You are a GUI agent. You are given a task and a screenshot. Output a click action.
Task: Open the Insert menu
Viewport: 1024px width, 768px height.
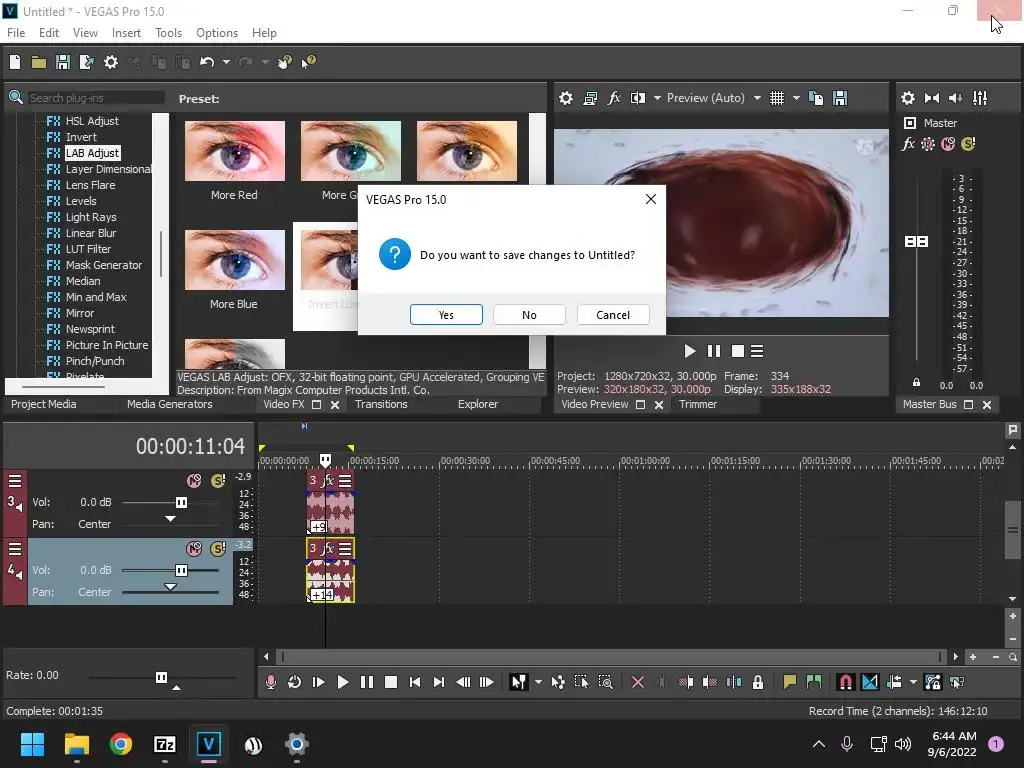126,33
